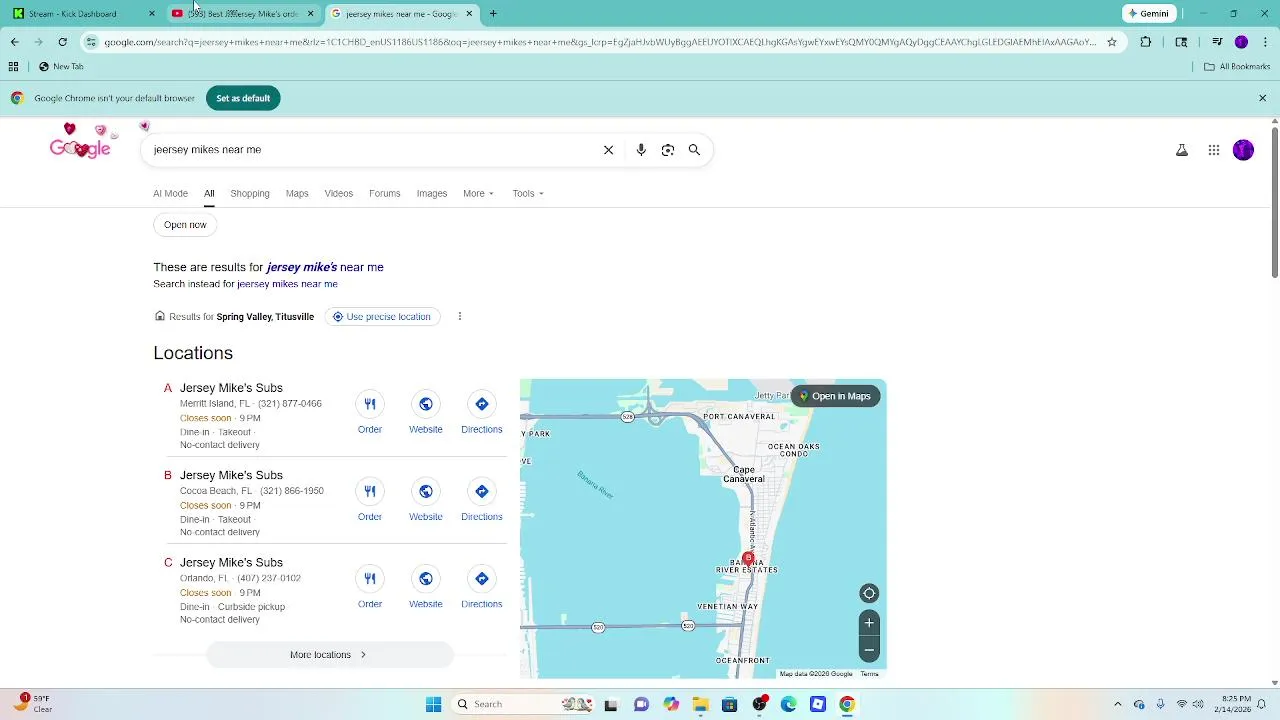The image size is (1280, 720).
Task: Start voice search with microphone icon
Action: (x=641, y=150)
